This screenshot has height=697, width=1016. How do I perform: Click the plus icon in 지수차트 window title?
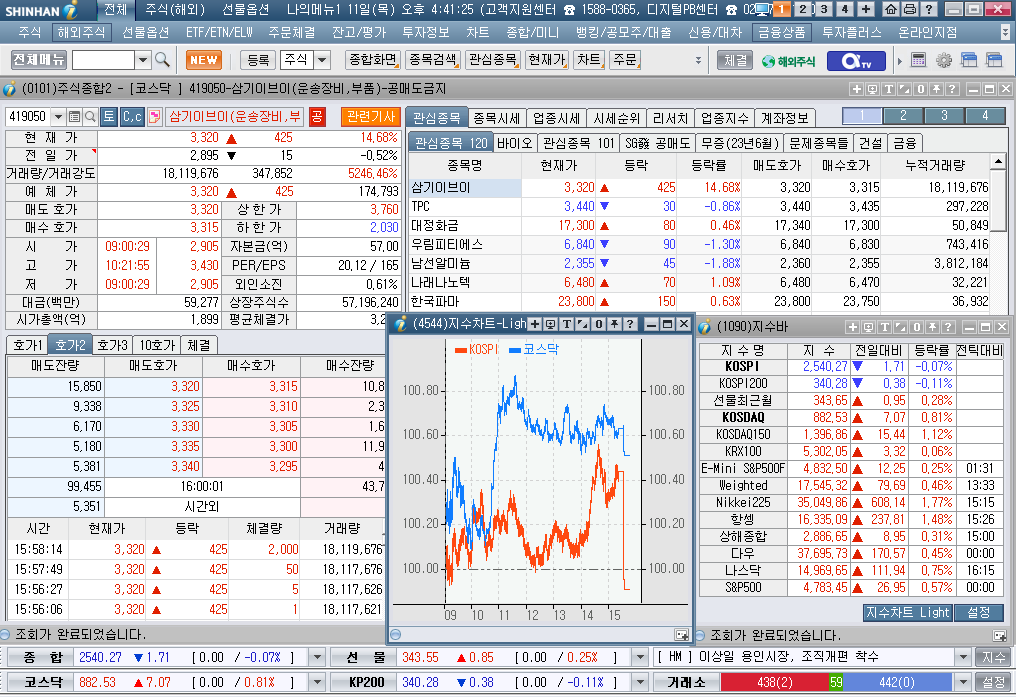535,324
